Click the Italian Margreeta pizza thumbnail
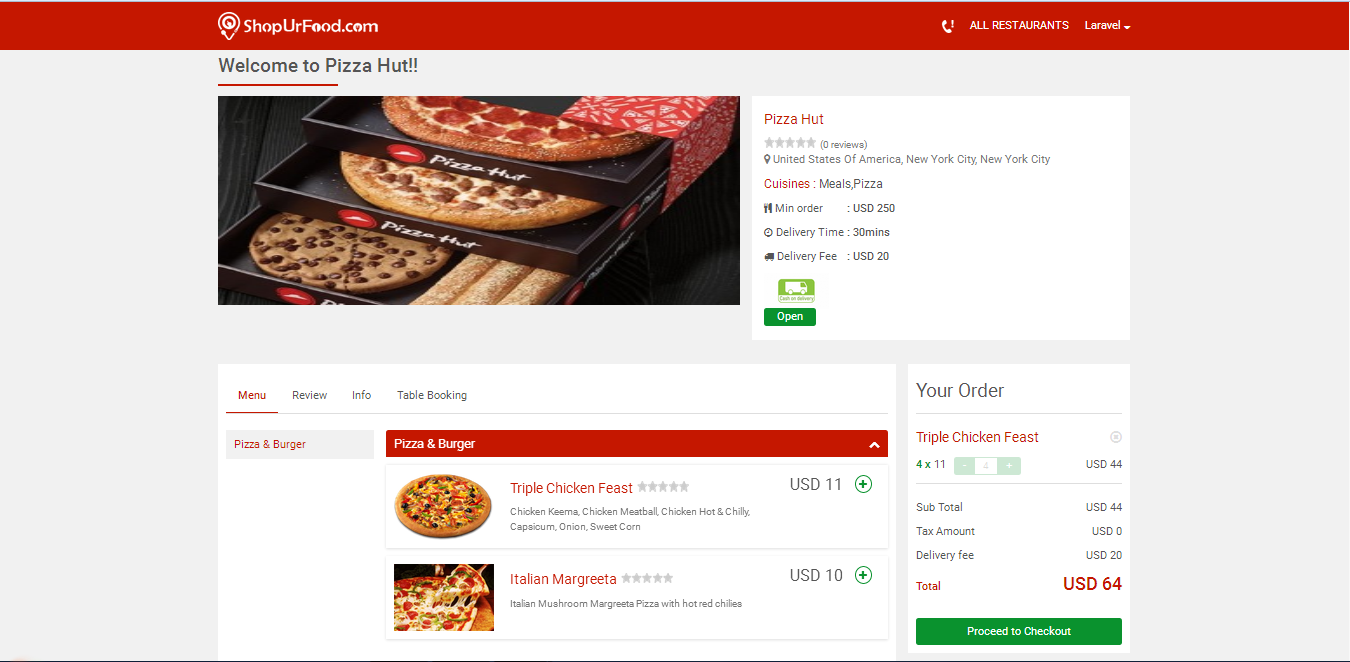The height and width of the screenshot is (662, 1350). (x=444, y=597)
